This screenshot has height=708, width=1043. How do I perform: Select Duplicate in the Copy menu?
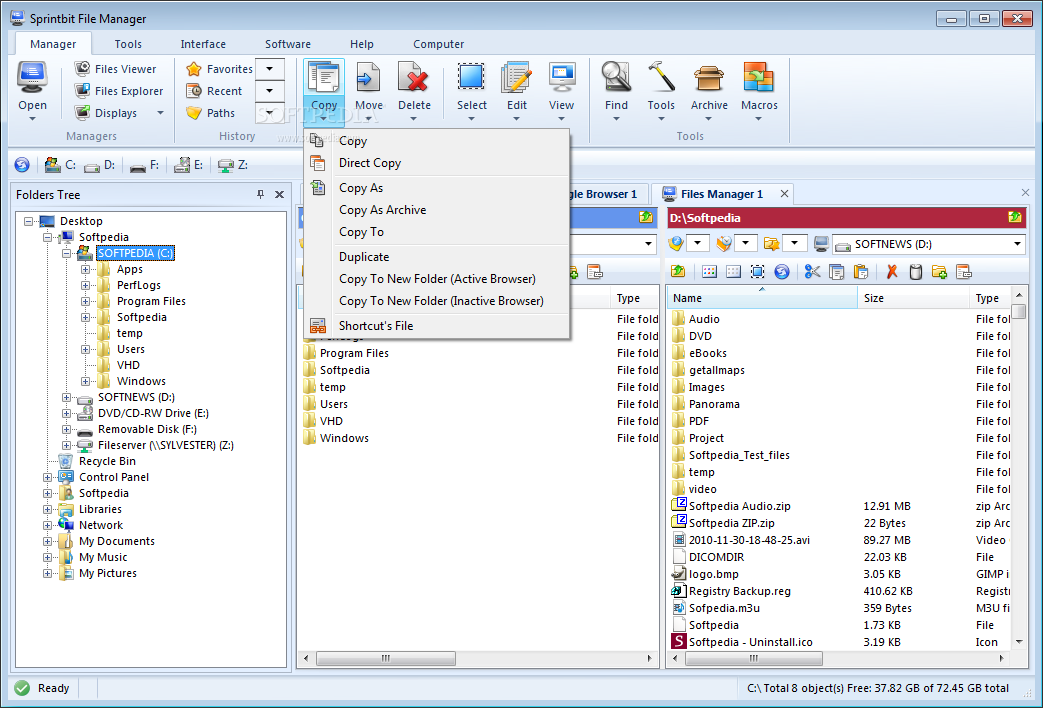pos(436,257)
